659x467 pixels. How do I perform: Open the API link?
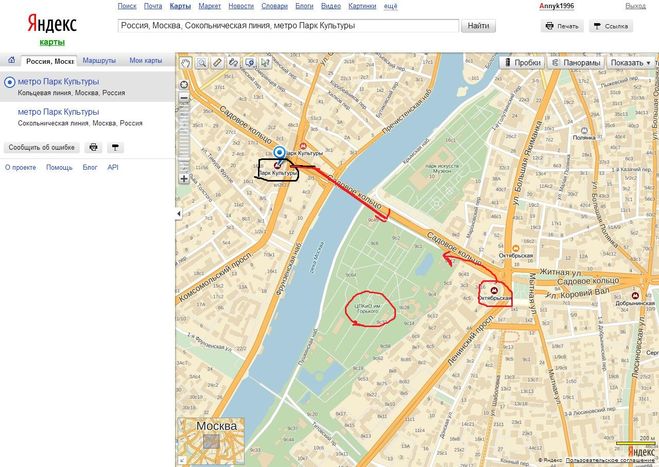pyautogui.click(x=113, y=167)
